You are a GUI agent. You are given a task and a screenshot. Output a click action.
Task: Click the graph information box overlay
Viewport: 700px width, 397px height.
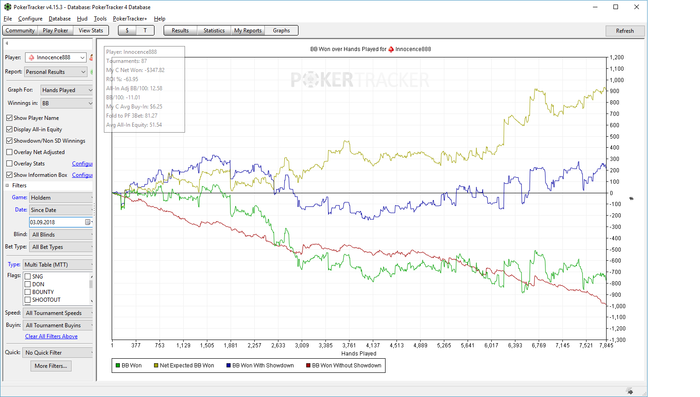(144, 89)
